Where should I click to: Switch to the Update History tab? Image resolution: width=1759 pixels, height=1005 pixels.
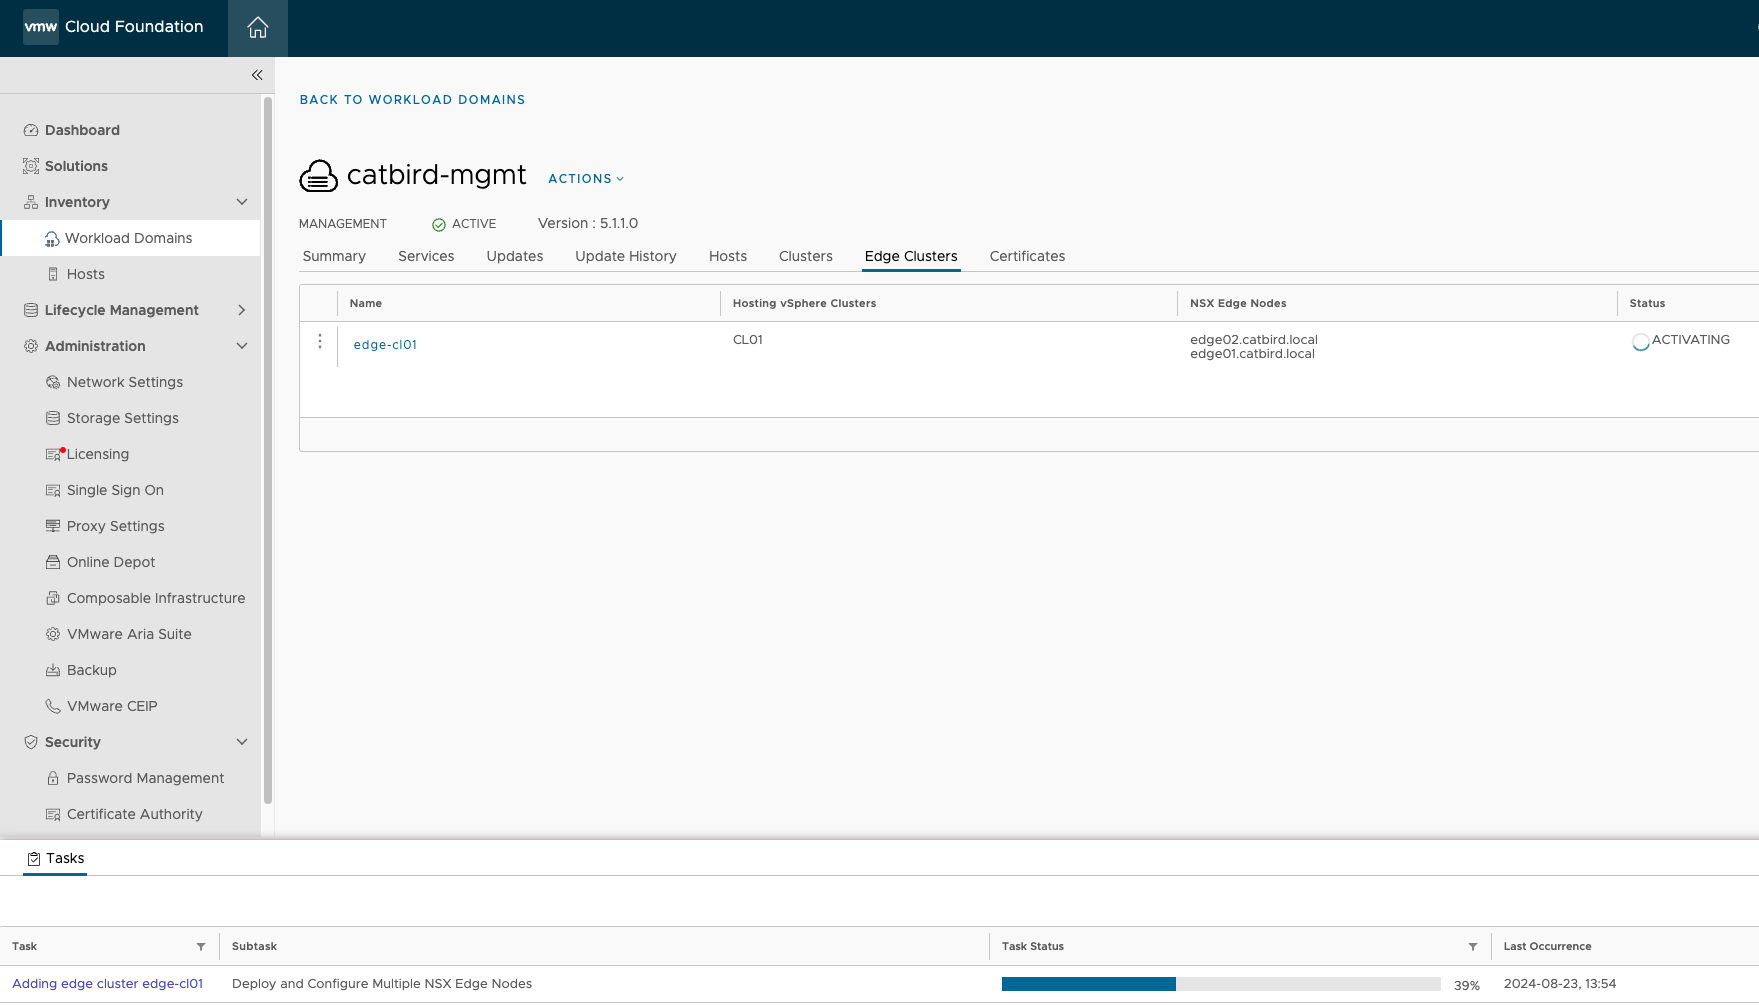point(626,256)
